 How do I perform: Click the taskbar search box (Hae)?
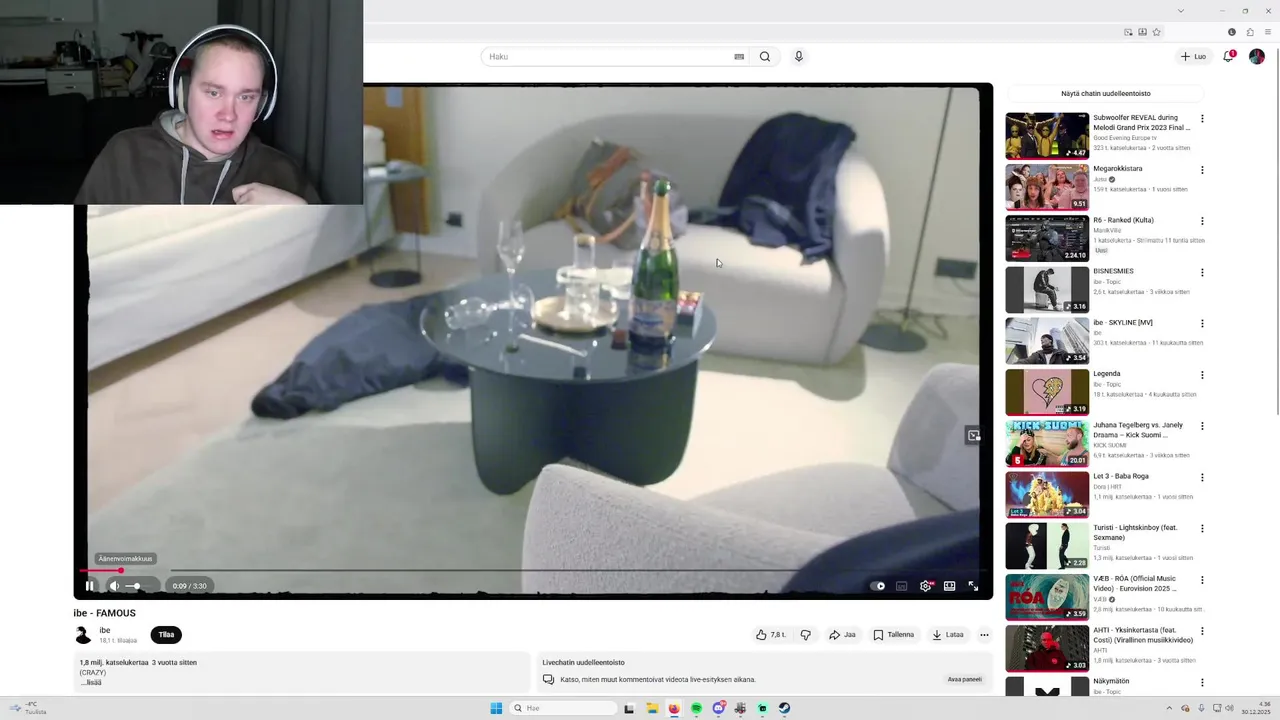coord(563,708)
